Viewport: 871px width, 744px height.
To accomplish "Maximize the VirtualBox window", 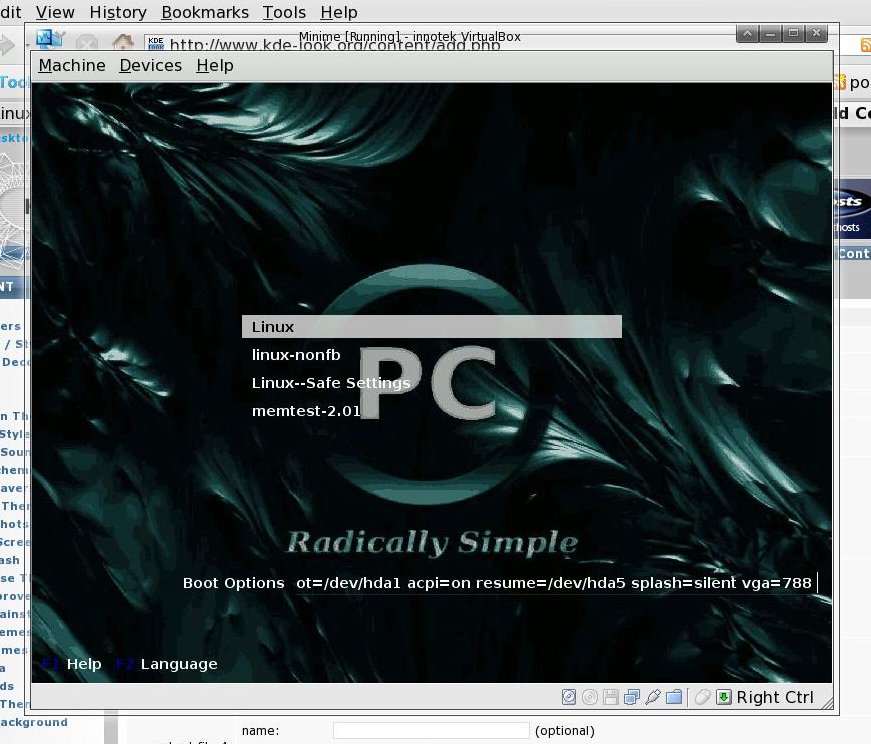I will pos(793,33).
